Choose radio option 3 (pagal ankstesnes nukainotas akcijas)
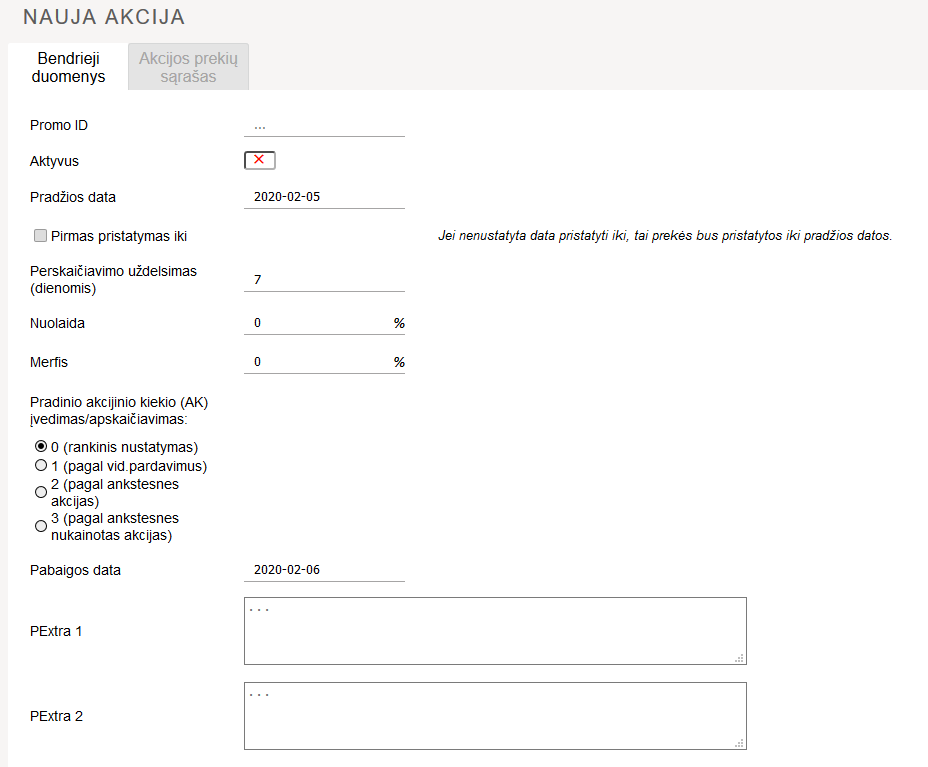 pyautogui.click(x=41, y=526)
